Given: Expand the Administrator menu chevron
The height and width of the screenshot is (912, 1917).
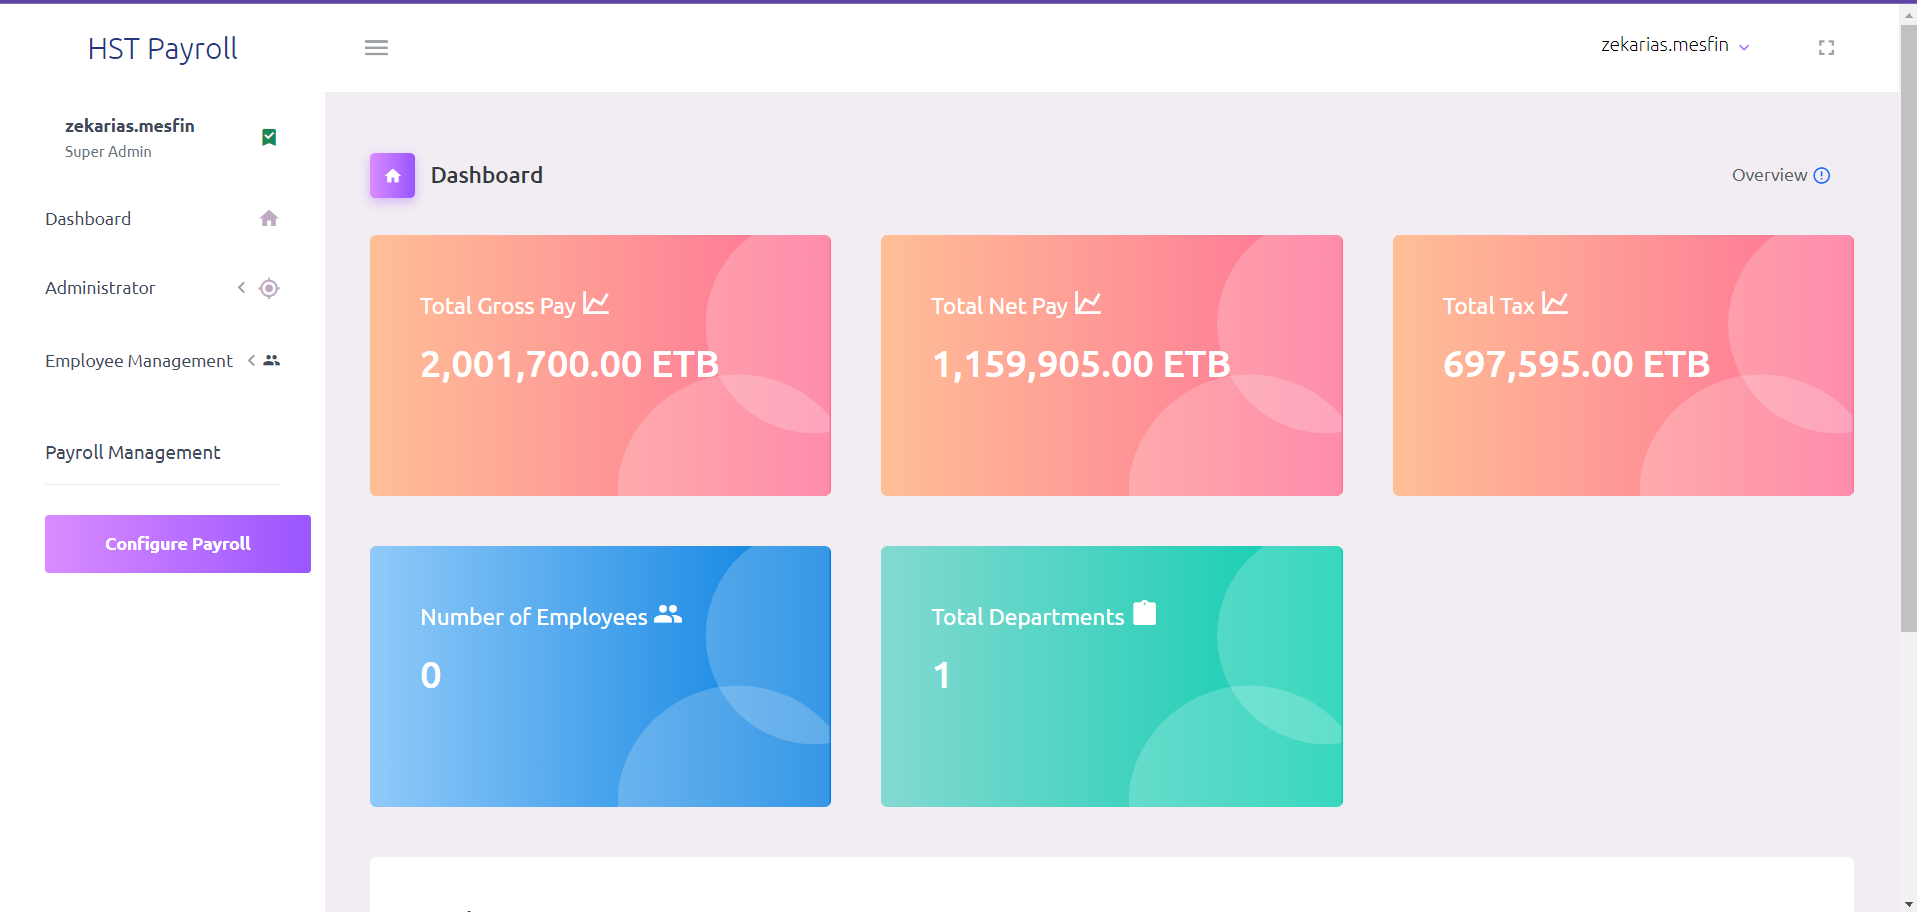Looking at the screenshot, I should (241, 288).
